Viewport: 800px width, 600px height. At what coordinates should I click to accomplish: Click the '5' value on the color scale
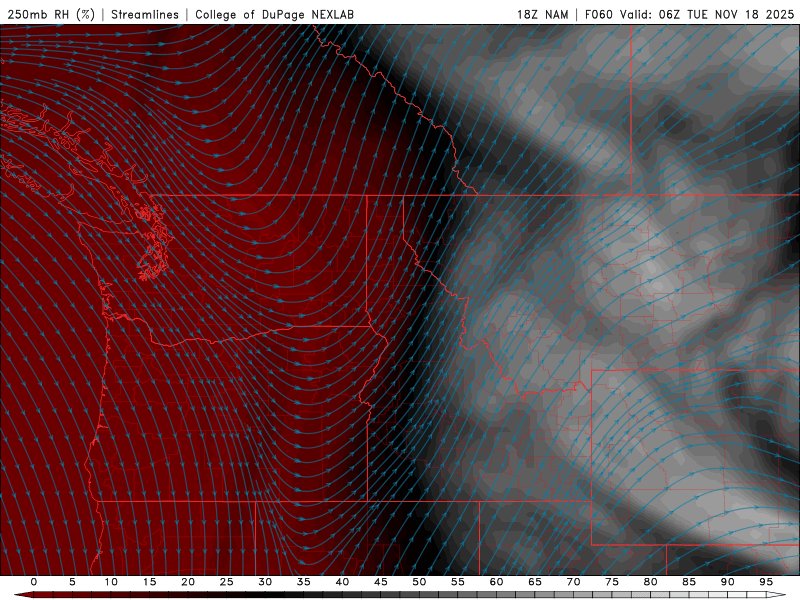(72, 582)
